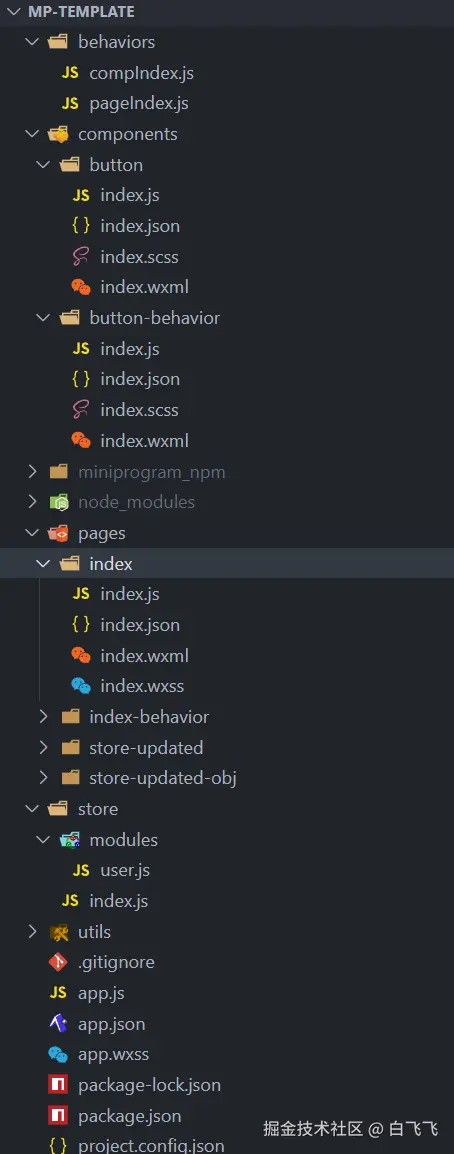Open pageIndex.js in behaviors

tap(139, 104)
